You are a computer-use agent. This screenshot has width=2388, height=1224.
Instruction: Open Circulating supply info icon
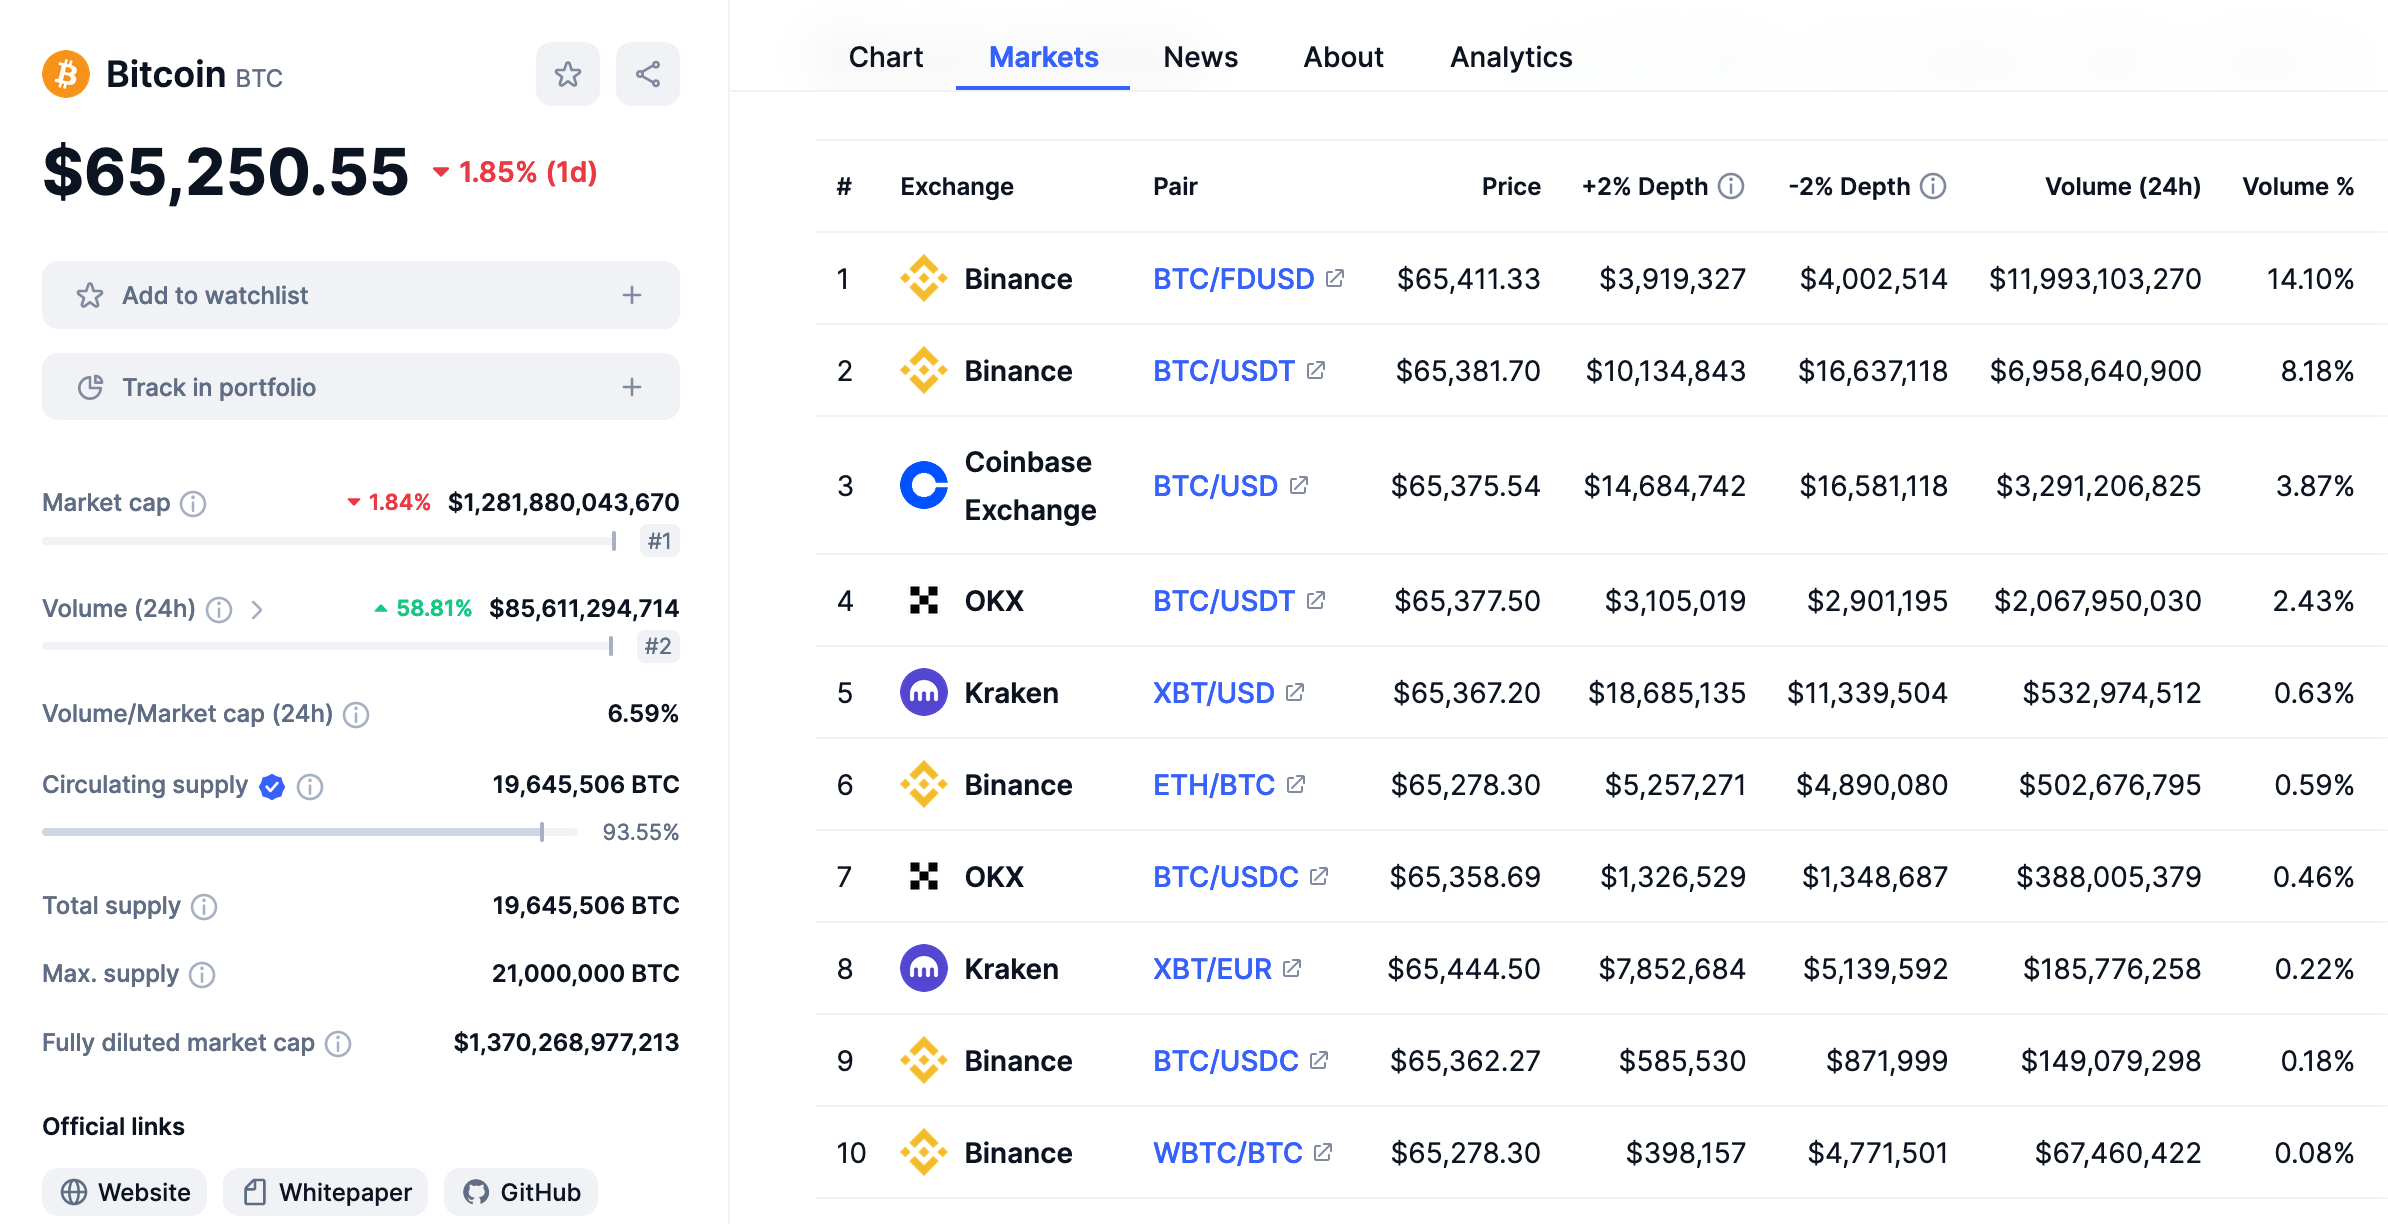point(310,787)
